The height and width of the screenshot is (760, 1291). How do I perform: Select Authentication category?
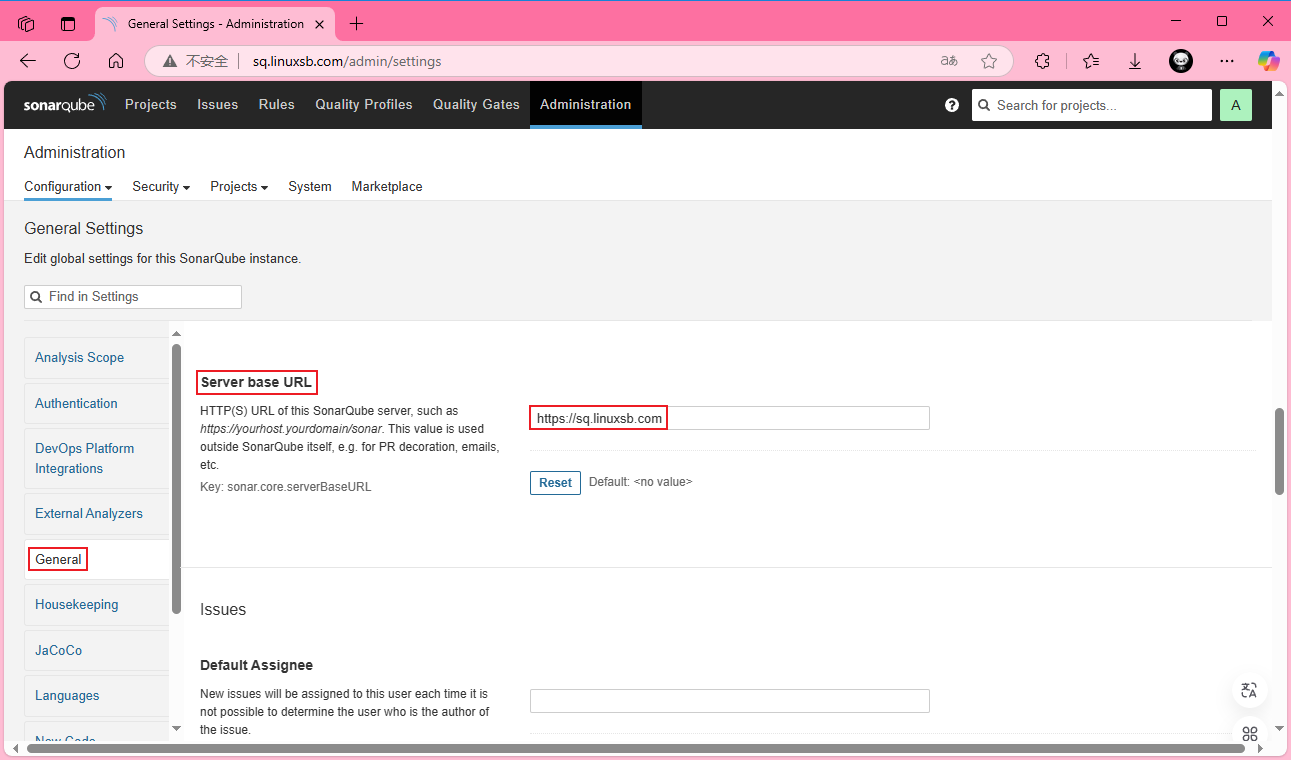(97, 404)
